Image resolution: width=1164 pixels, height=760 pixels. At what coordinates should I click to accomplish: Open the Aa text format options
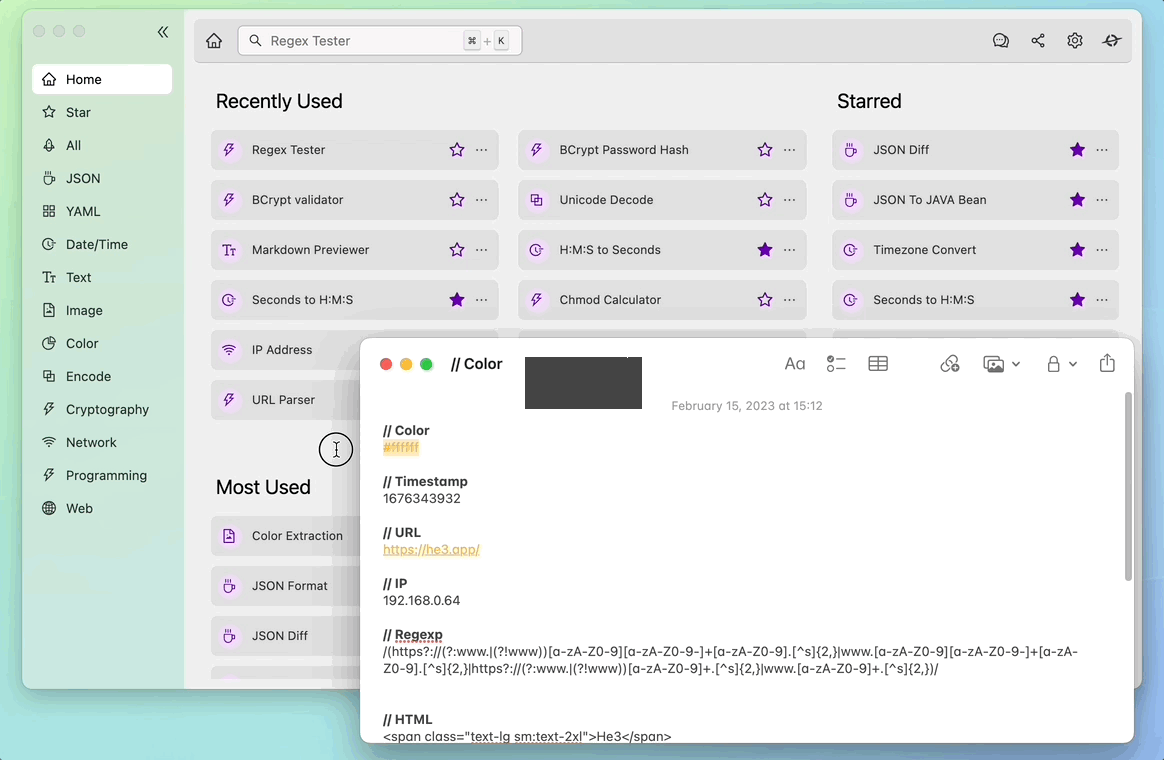tap(794, 364)
